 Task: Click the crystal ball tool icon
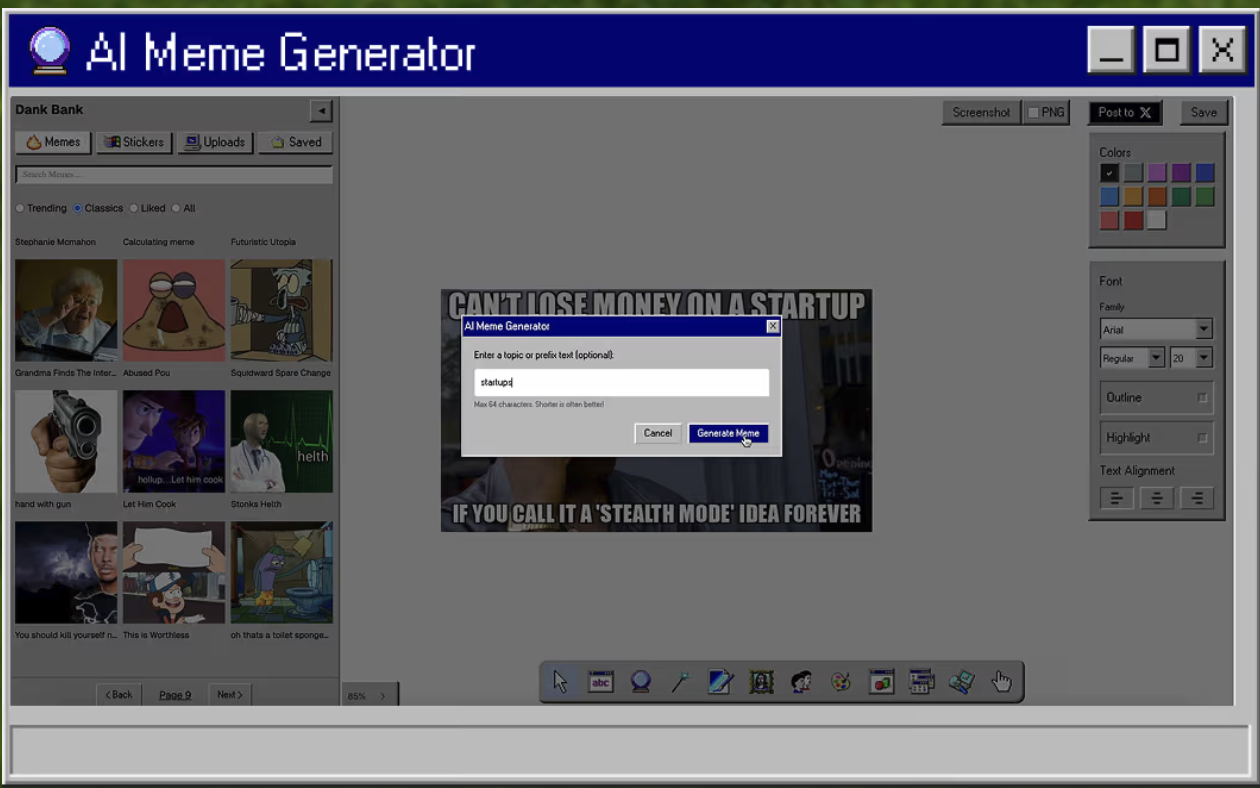tap(641, 682)
